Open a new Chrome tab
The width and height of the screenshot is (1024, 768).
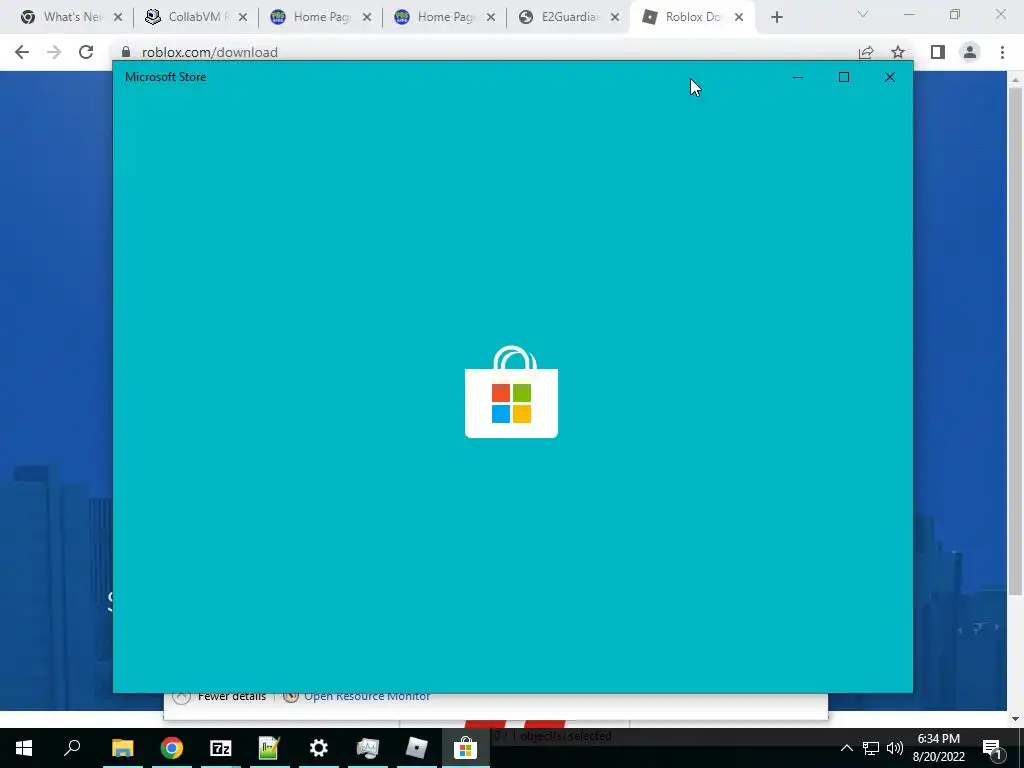(x=776, y=18)
